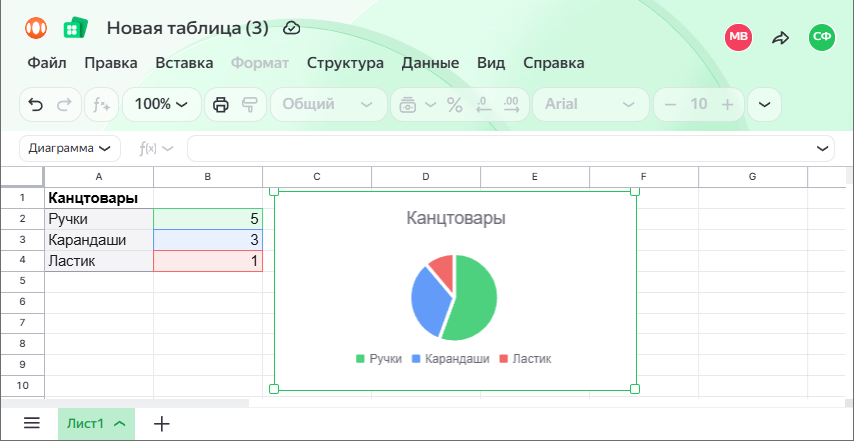Click the print icon
The image size is (854, 441).
[x=221, y=104]
